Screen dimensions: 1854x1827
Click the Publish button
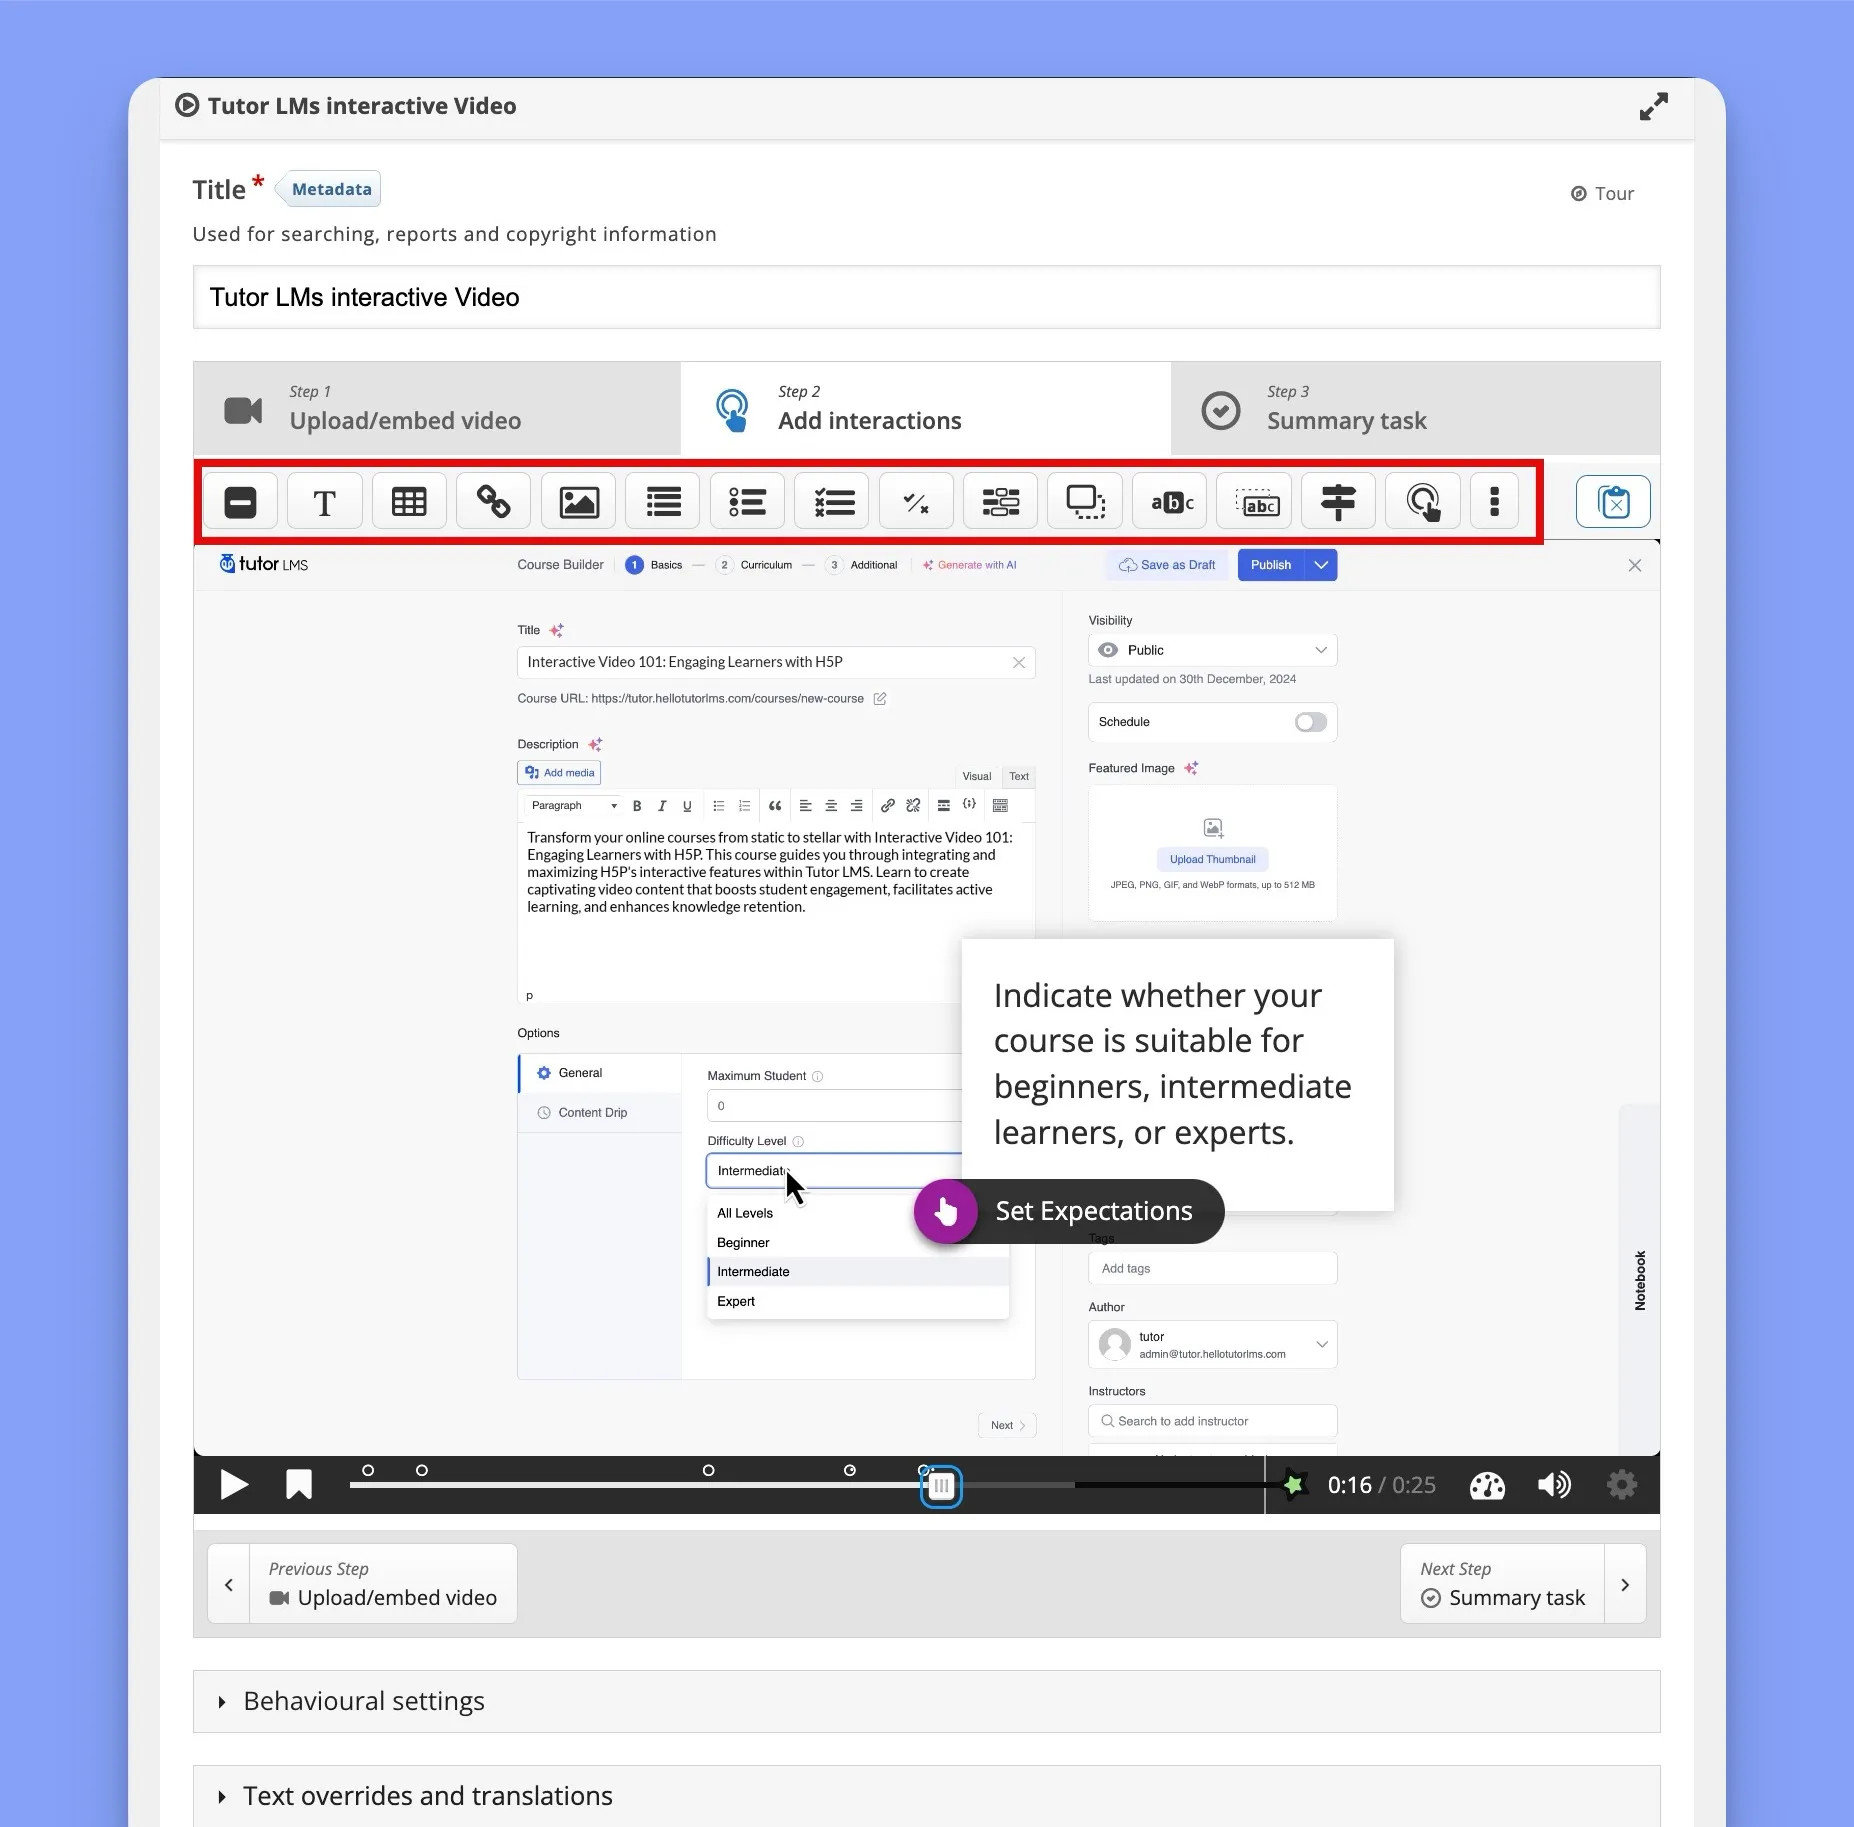point(1271,565)
